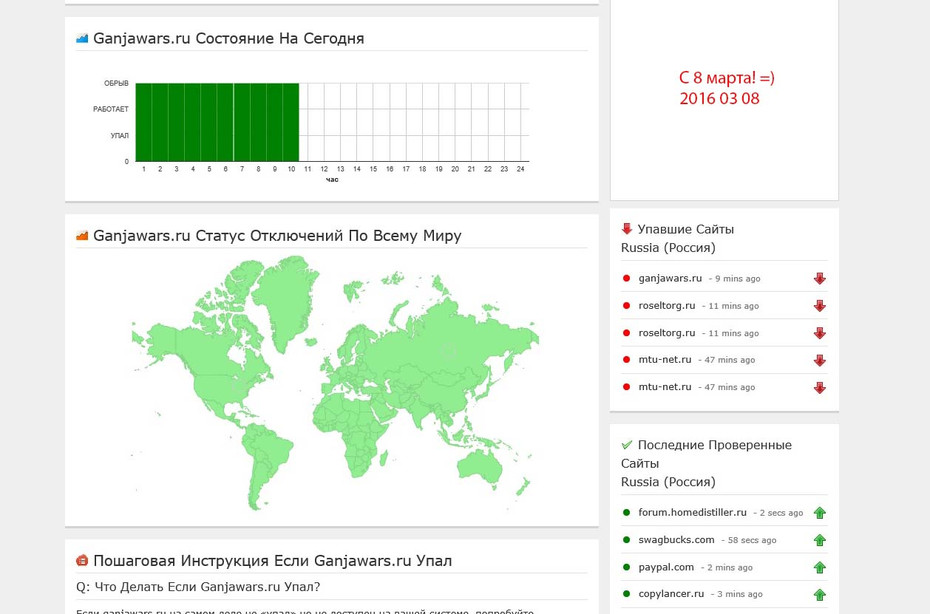Click the 'С 8 марта! =)' red banner text

727,78
